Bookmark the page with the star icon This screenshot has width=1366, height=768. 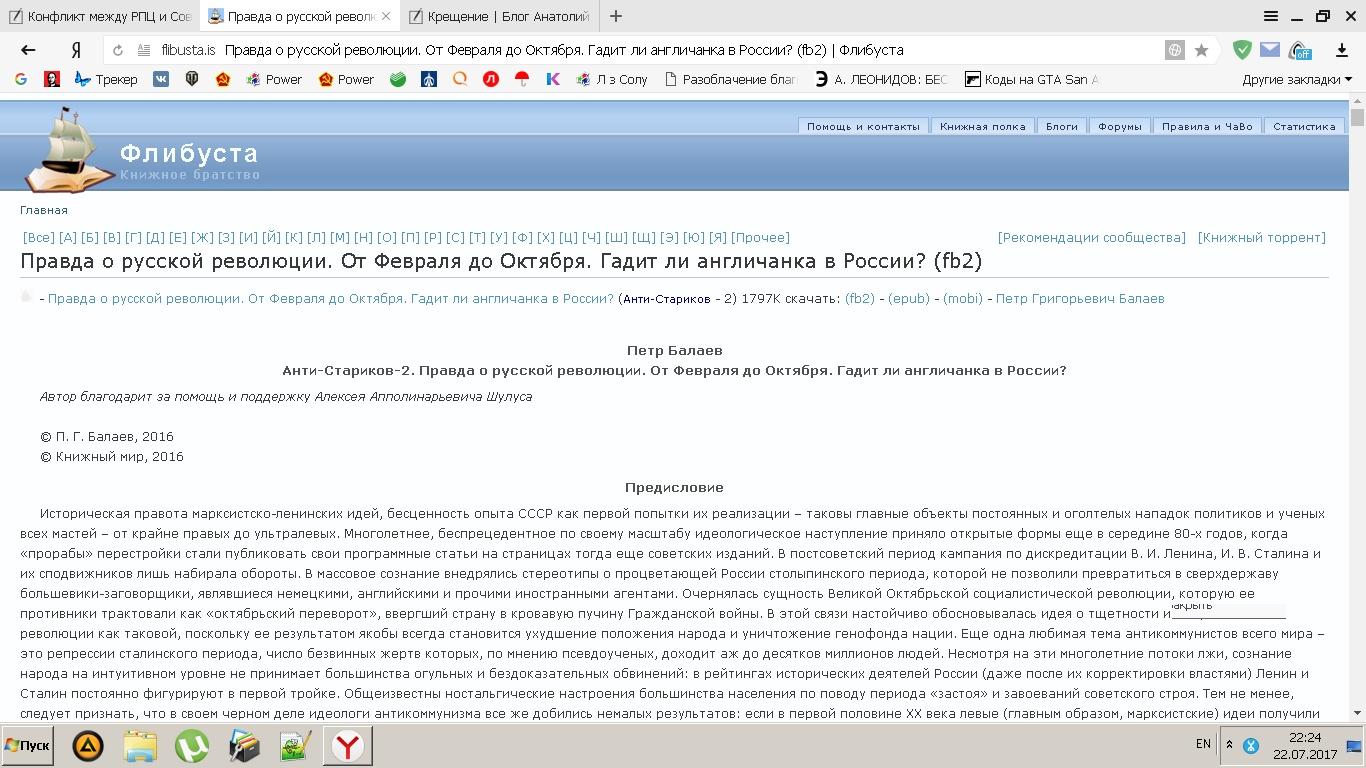click(1201, 50)
